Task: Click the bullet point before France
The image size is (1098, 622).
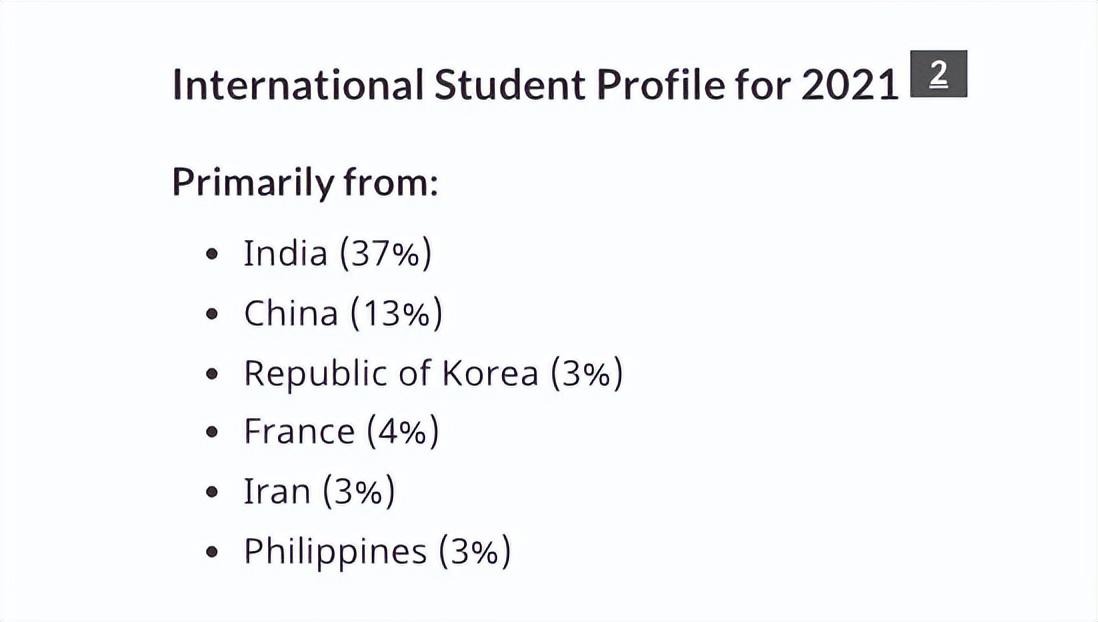Action: click(x=213, y=433)
